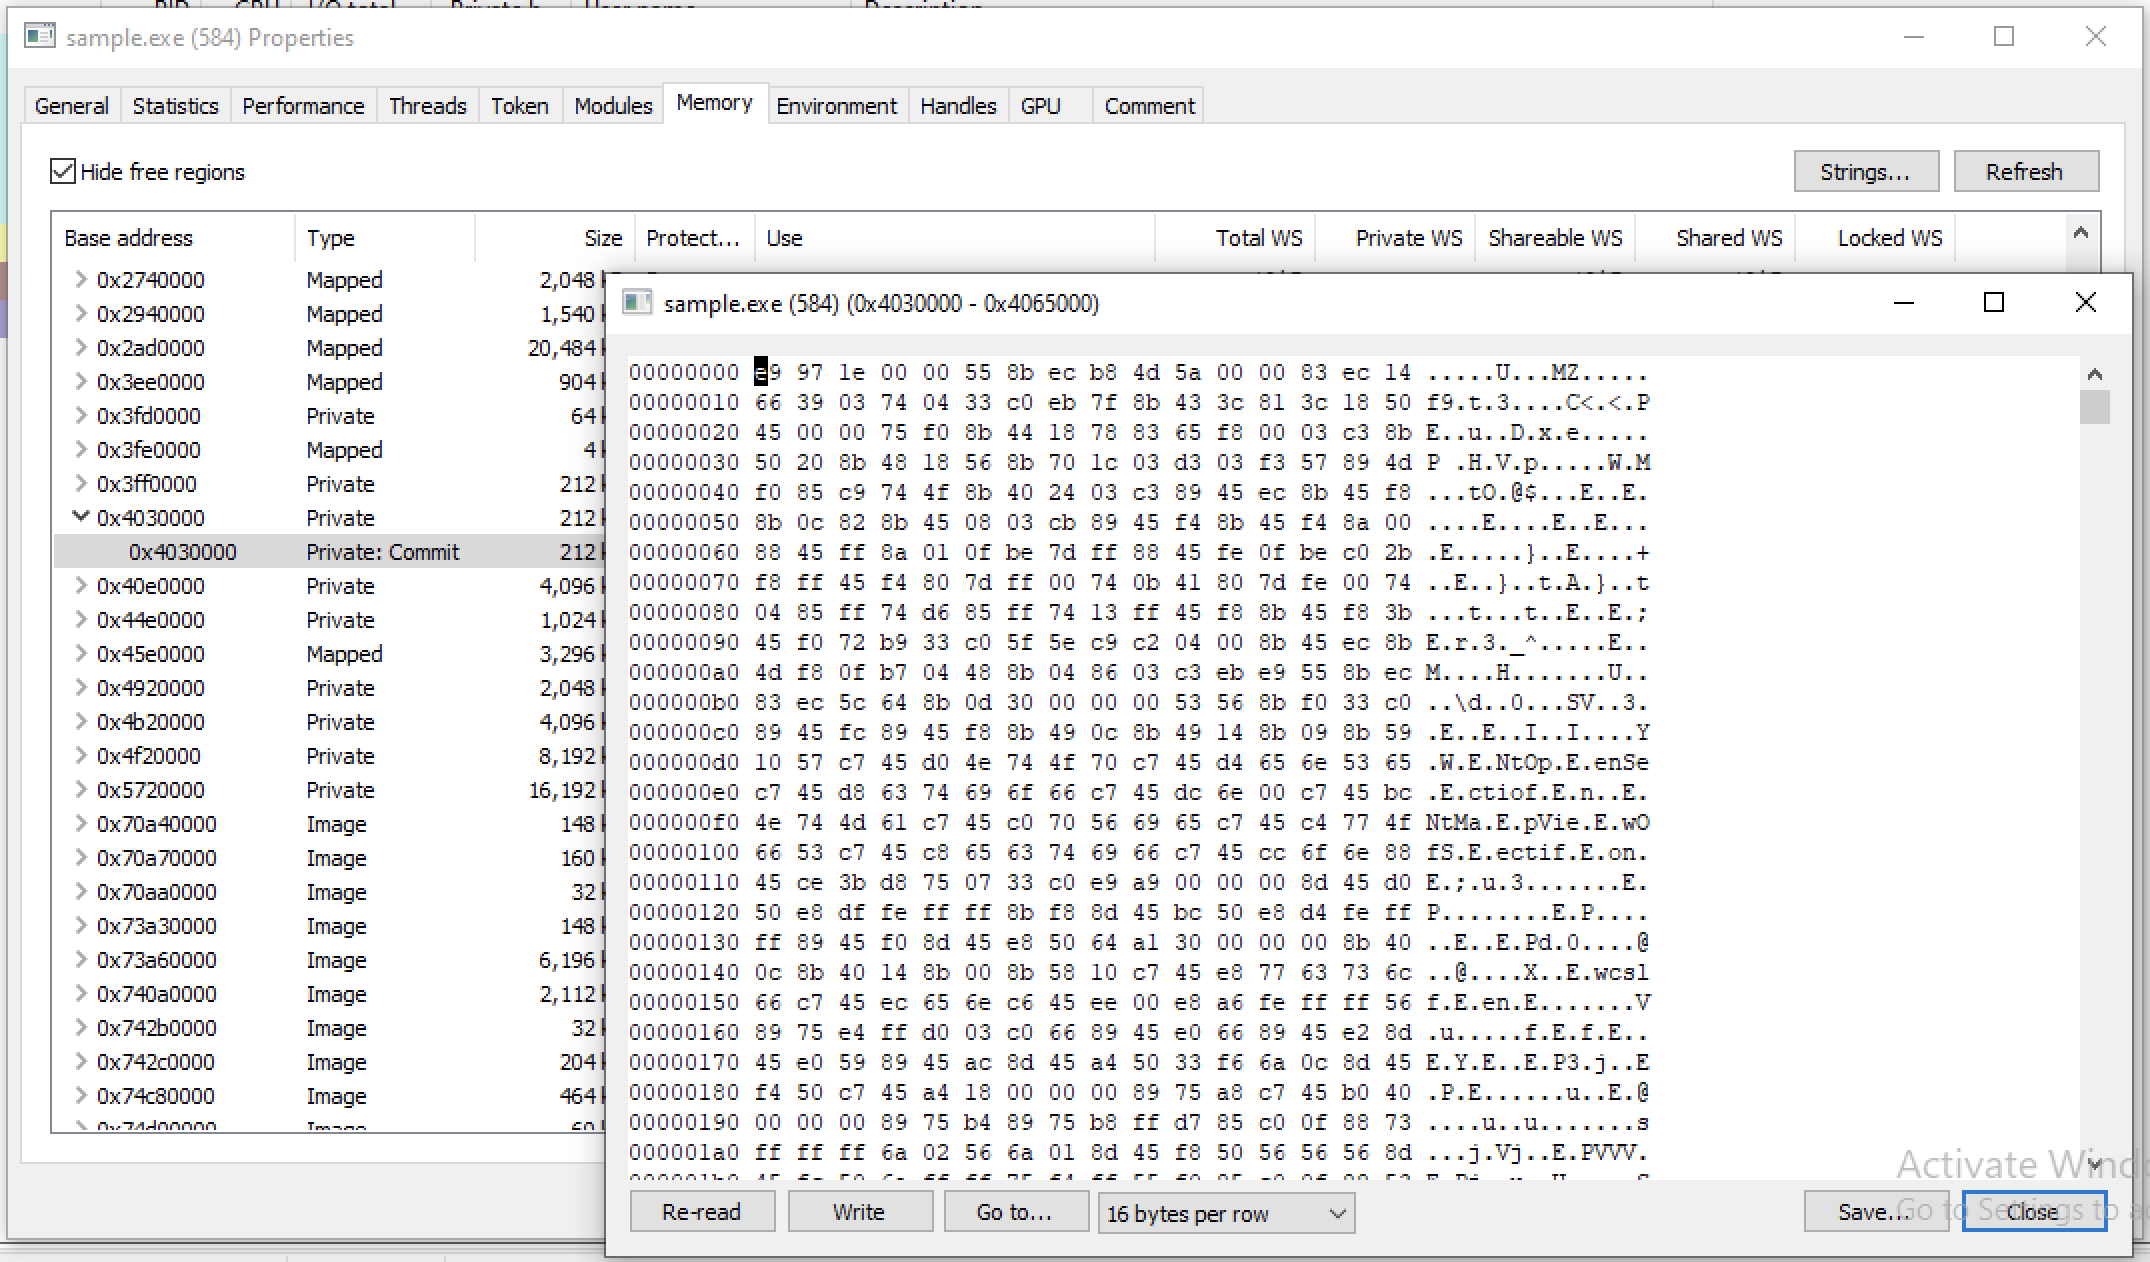Open the Comment tab
Screen dimensions: 2150x1262
pos(1149,106)
